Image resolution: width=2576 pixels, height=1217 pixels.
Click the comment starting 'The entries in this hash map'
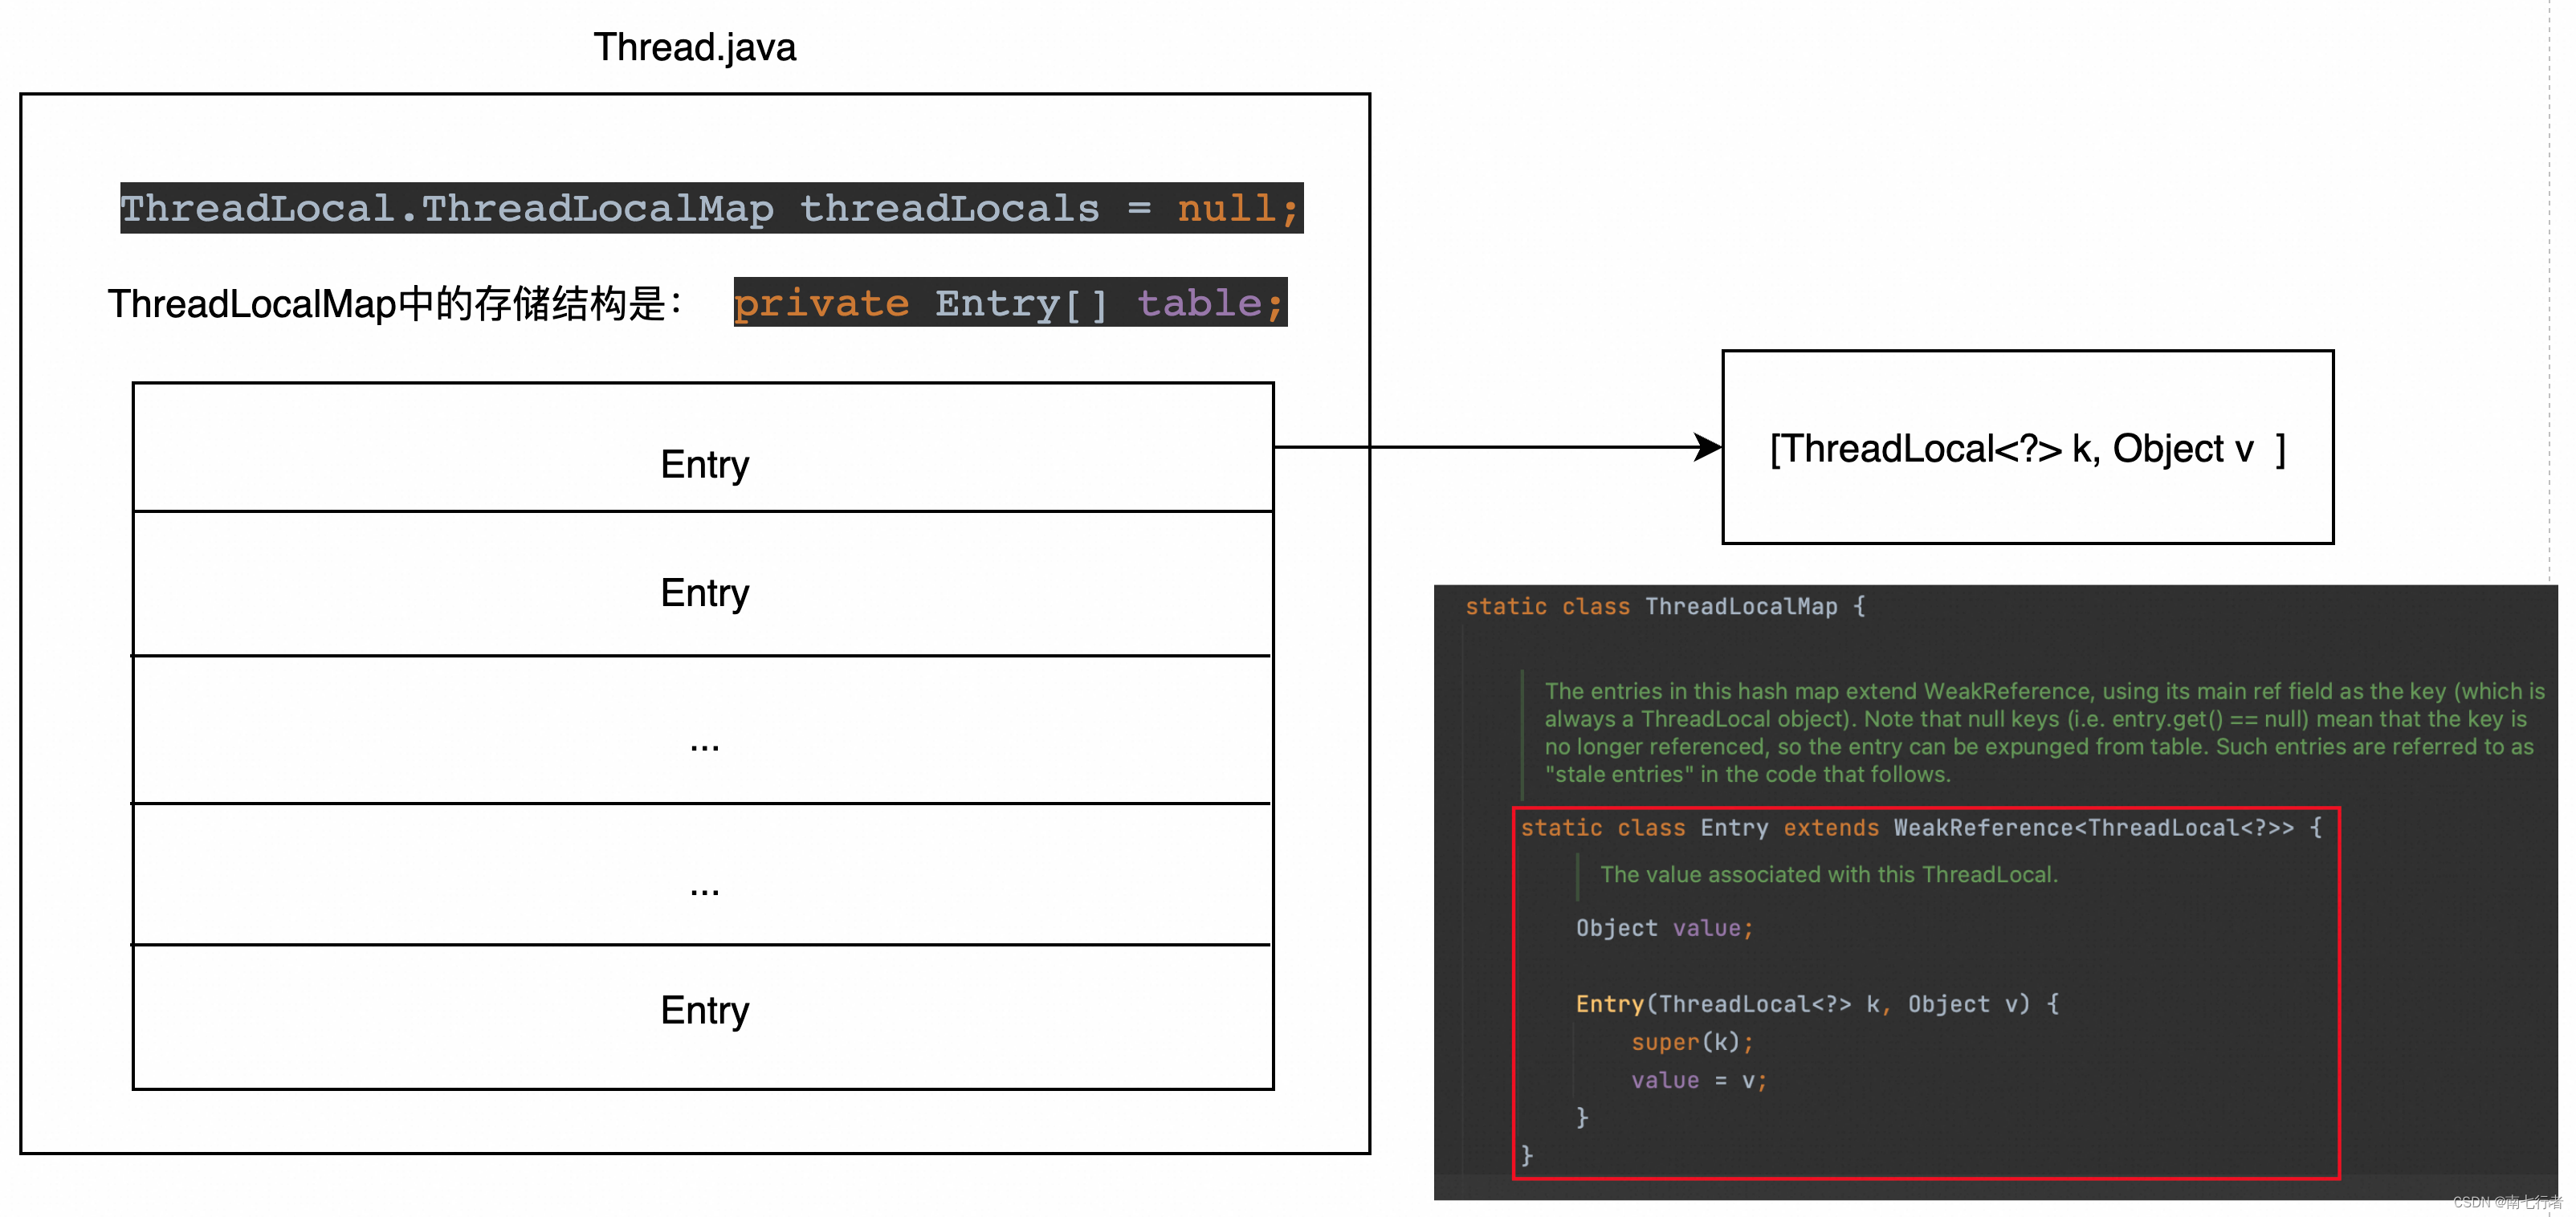pyautogui.click(x=2044, y=732)
